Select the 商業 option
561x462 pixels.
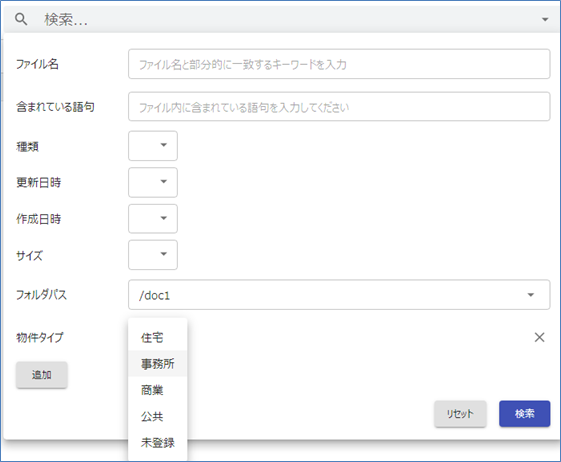click(x=157, y=390)
